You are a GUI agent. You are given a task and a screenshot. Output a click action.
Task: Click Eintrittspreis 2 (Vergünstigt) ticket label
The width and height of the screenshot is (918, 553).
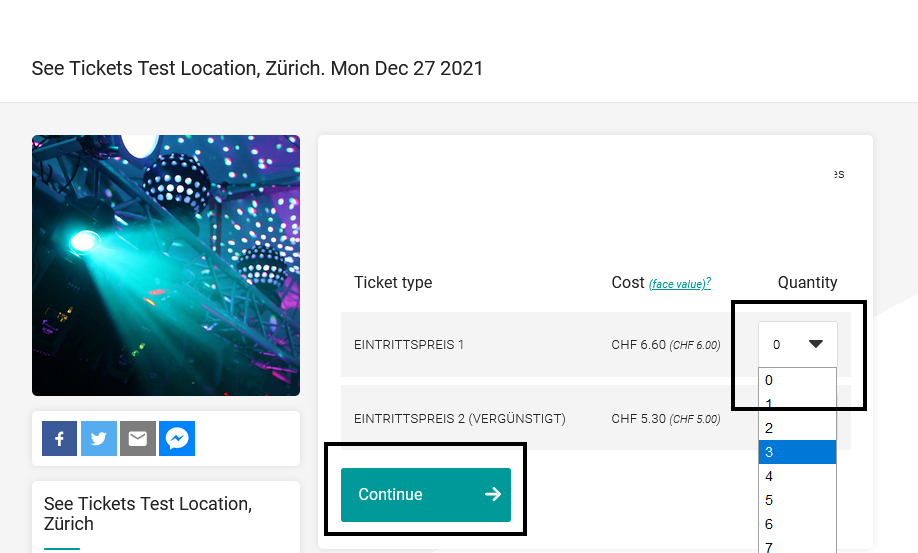pos(460,419)
